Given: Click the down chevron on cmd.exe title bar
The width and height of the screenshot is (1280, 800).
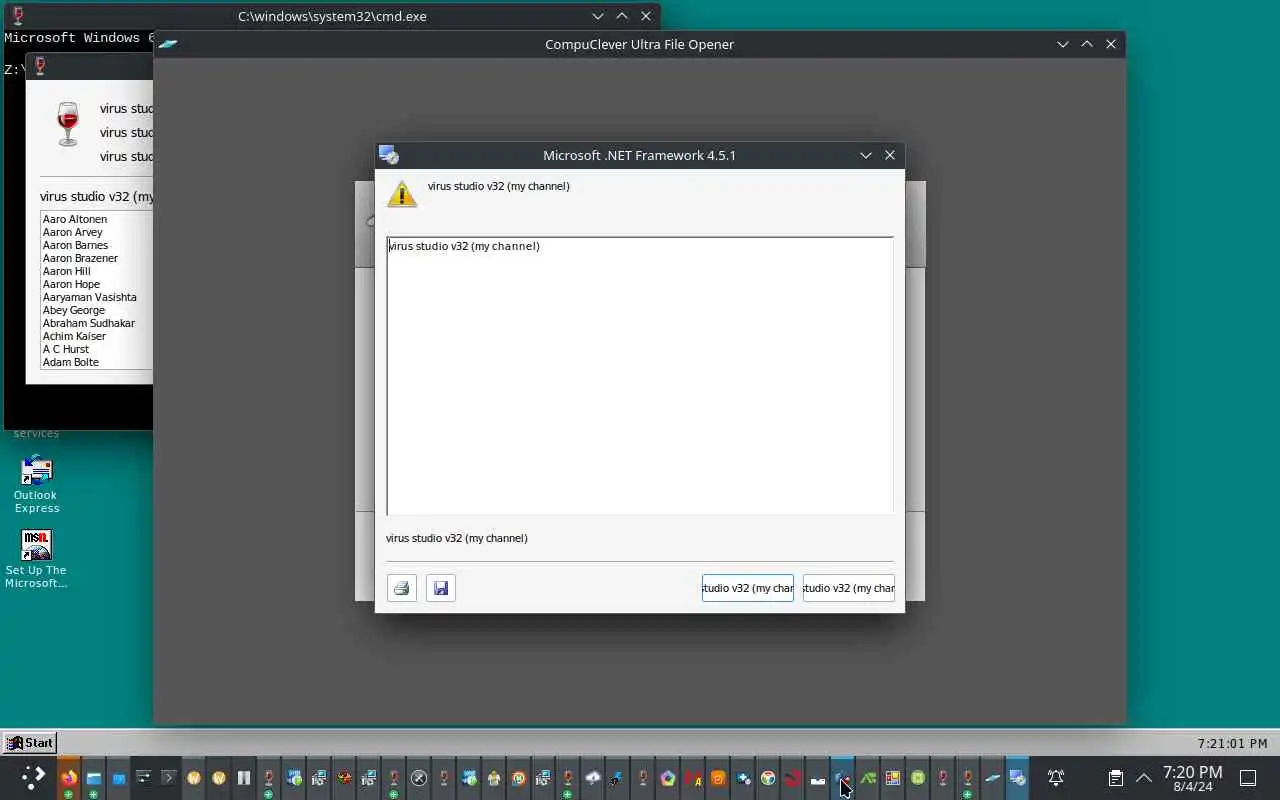Looking at the screenshot, I should coord(598,16).
